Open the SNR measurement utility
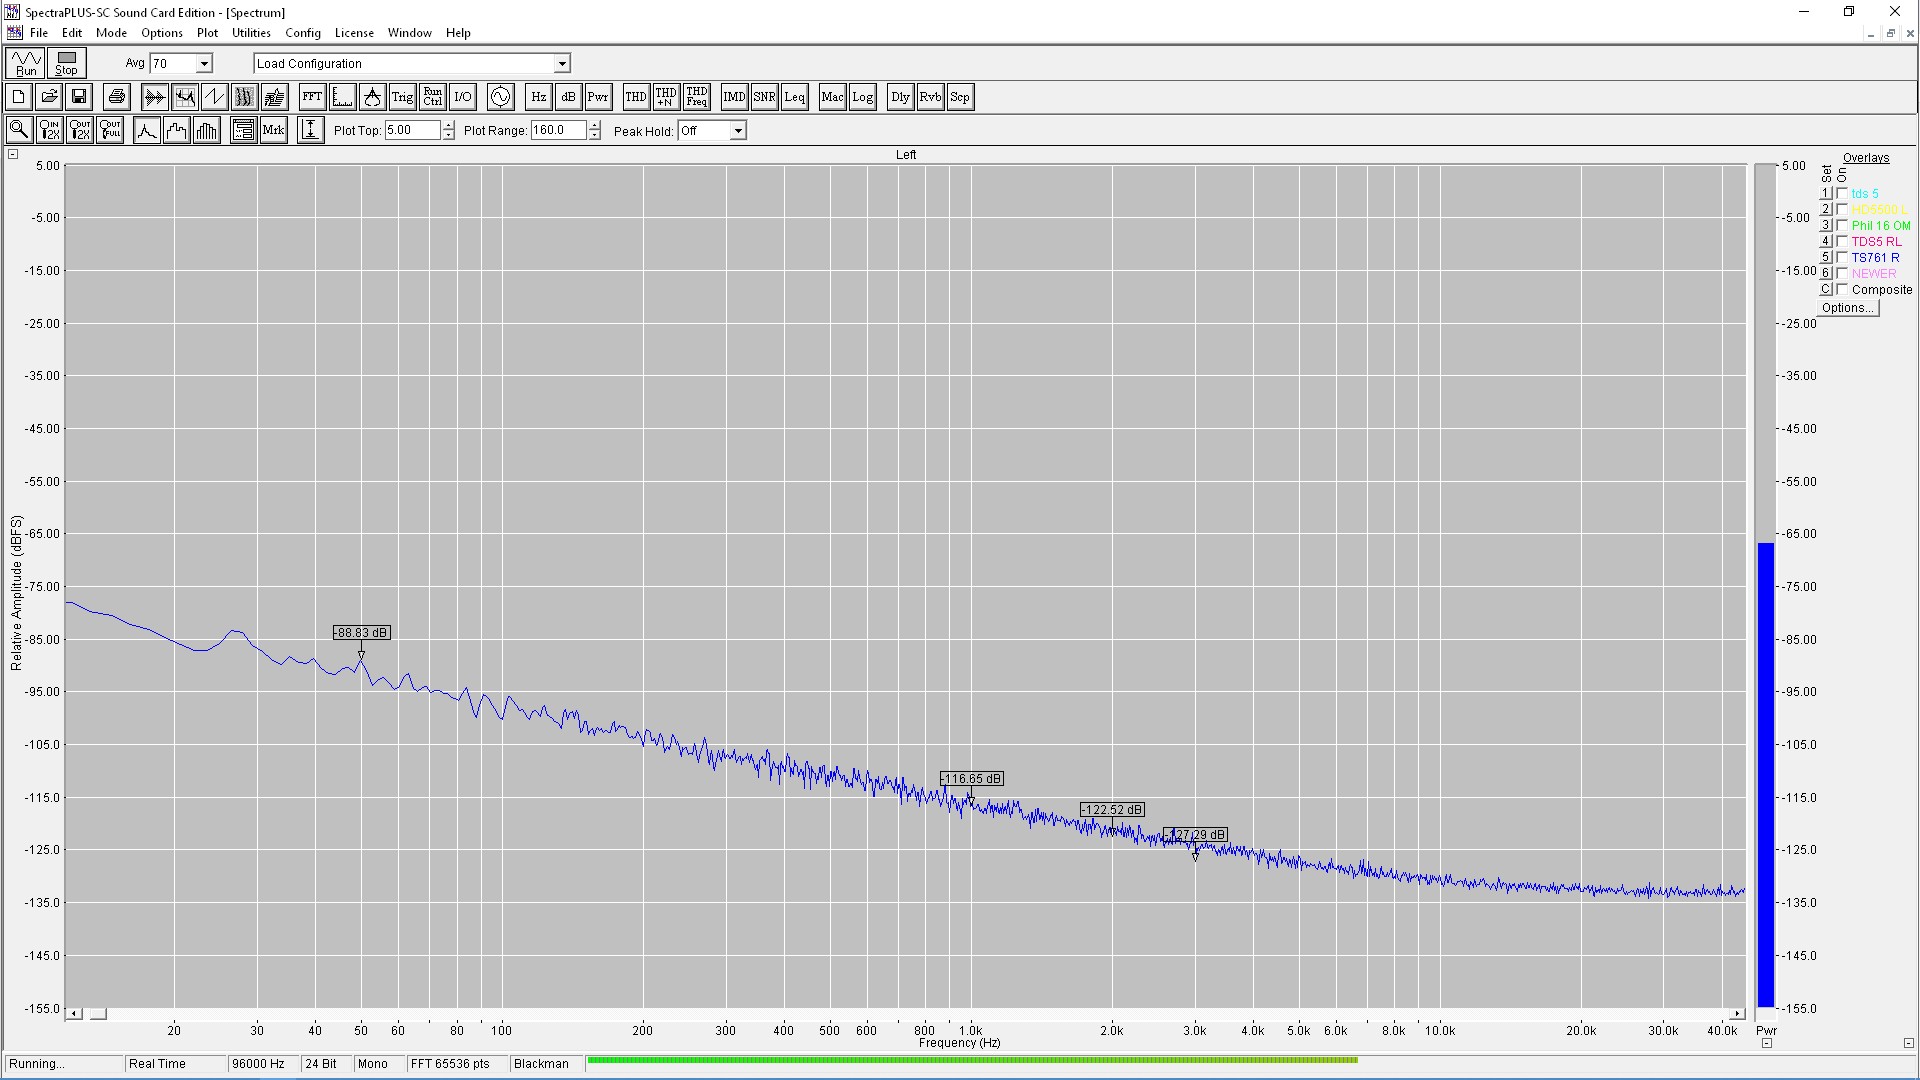 click(x=764, y=97)
